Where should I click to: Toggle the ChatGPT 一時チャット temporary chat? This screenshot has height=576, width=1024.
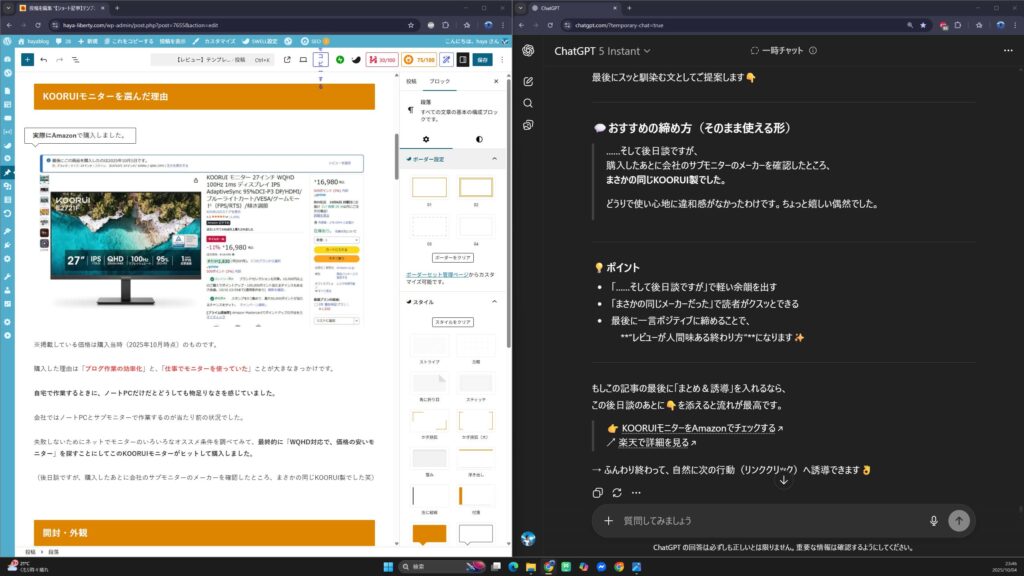782,50
